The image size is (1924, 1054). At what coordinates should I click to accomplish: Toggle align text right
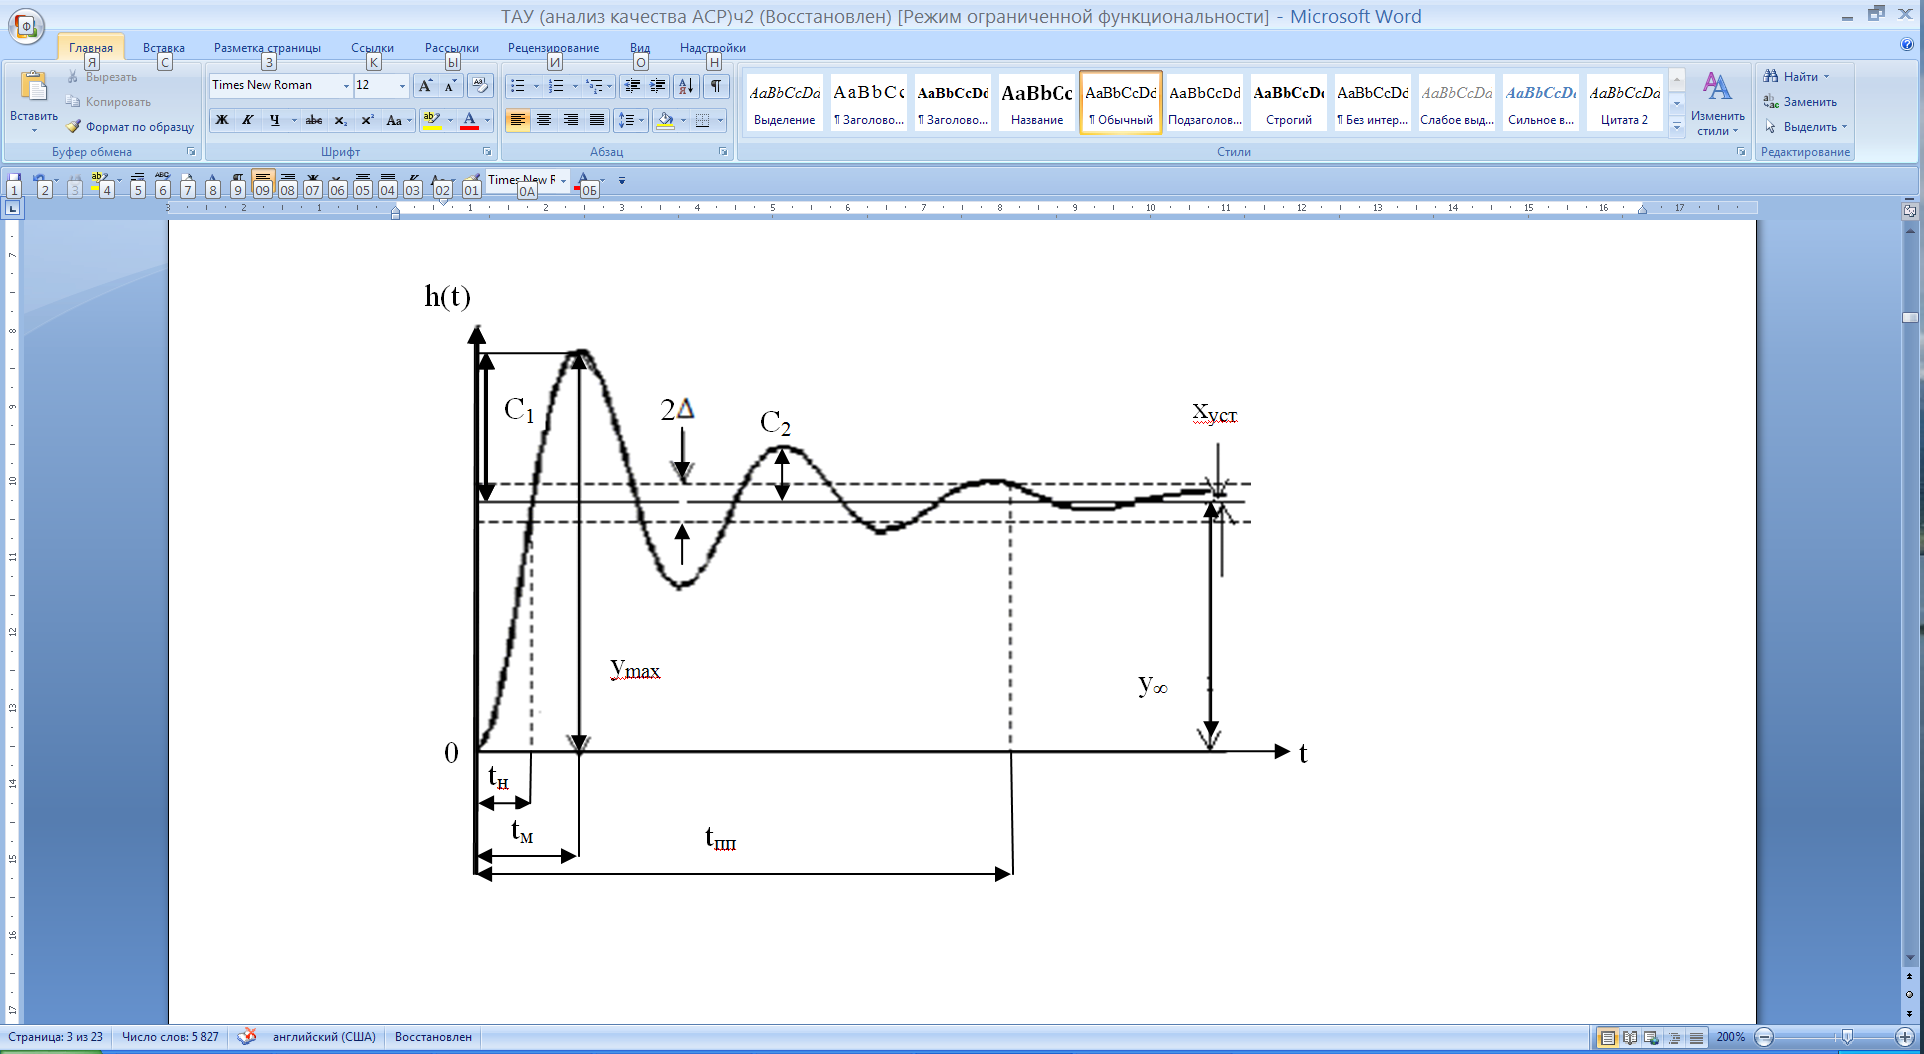(x=570, y=120)
